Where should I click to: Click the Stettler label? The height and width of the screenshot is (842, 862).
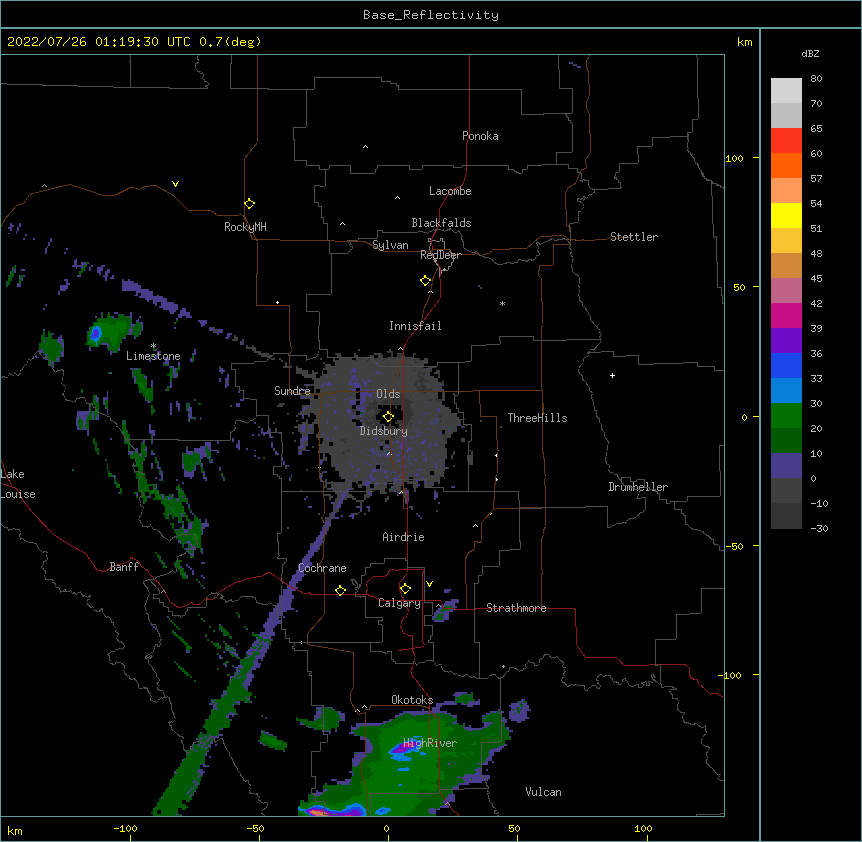click(633, 237)
